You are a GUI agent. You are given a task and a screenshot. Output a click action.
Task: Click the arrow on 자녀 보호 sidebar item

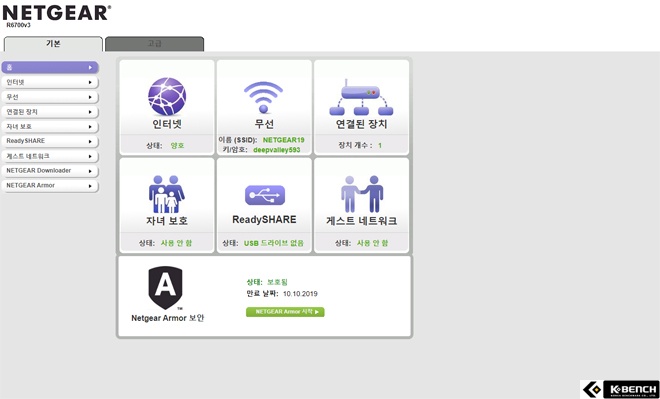click(90, 127)
